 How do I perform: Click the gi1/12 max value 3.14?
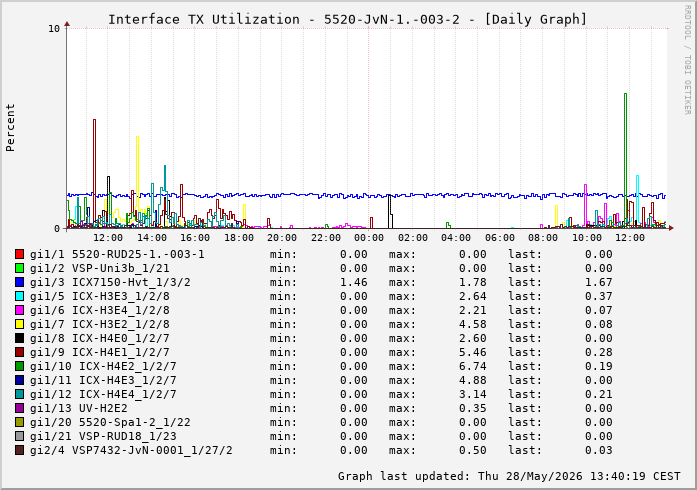tap(473, 394)
